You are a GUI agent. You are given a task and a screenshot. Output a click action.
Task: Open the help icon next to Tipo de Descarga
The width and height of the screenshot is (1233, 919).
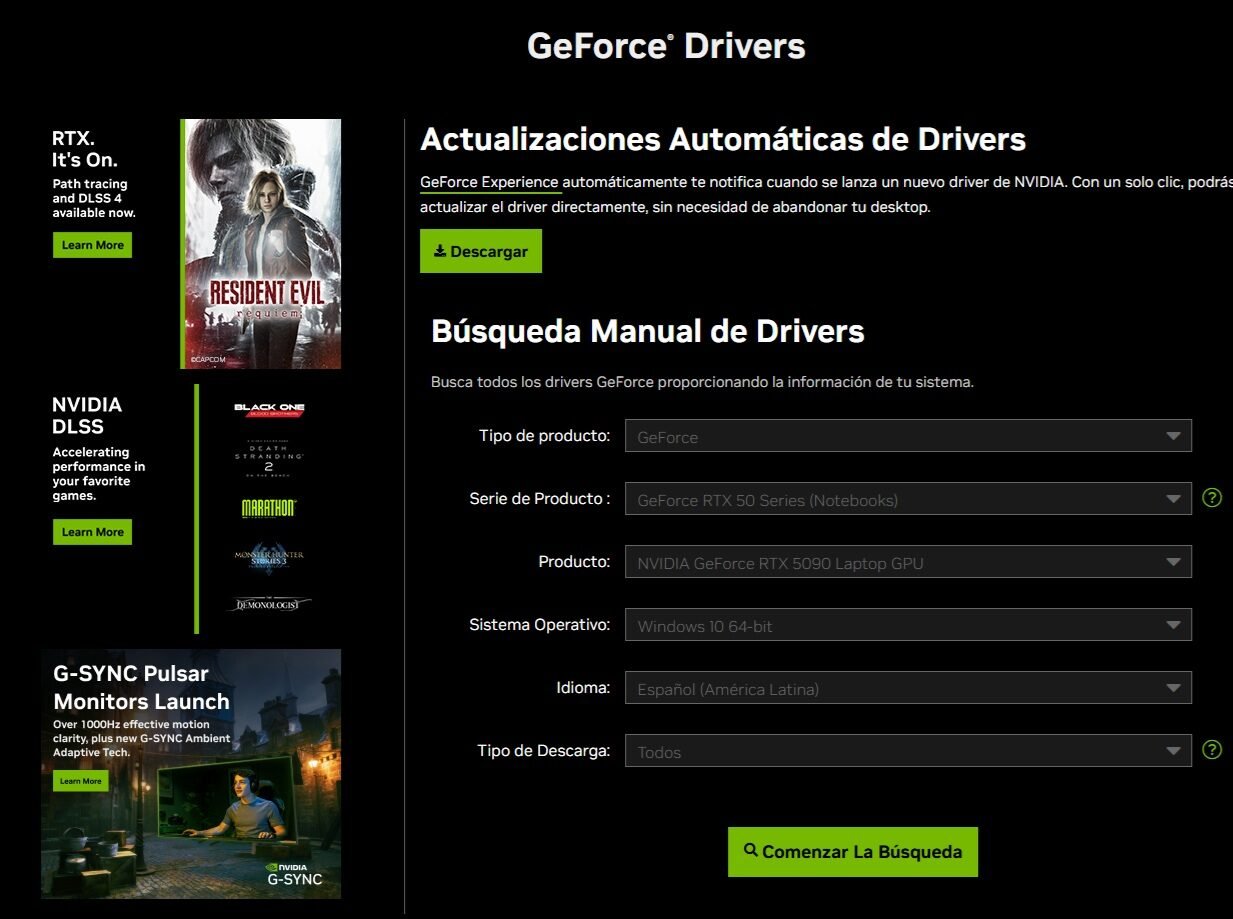click(x=1211, y=748)
